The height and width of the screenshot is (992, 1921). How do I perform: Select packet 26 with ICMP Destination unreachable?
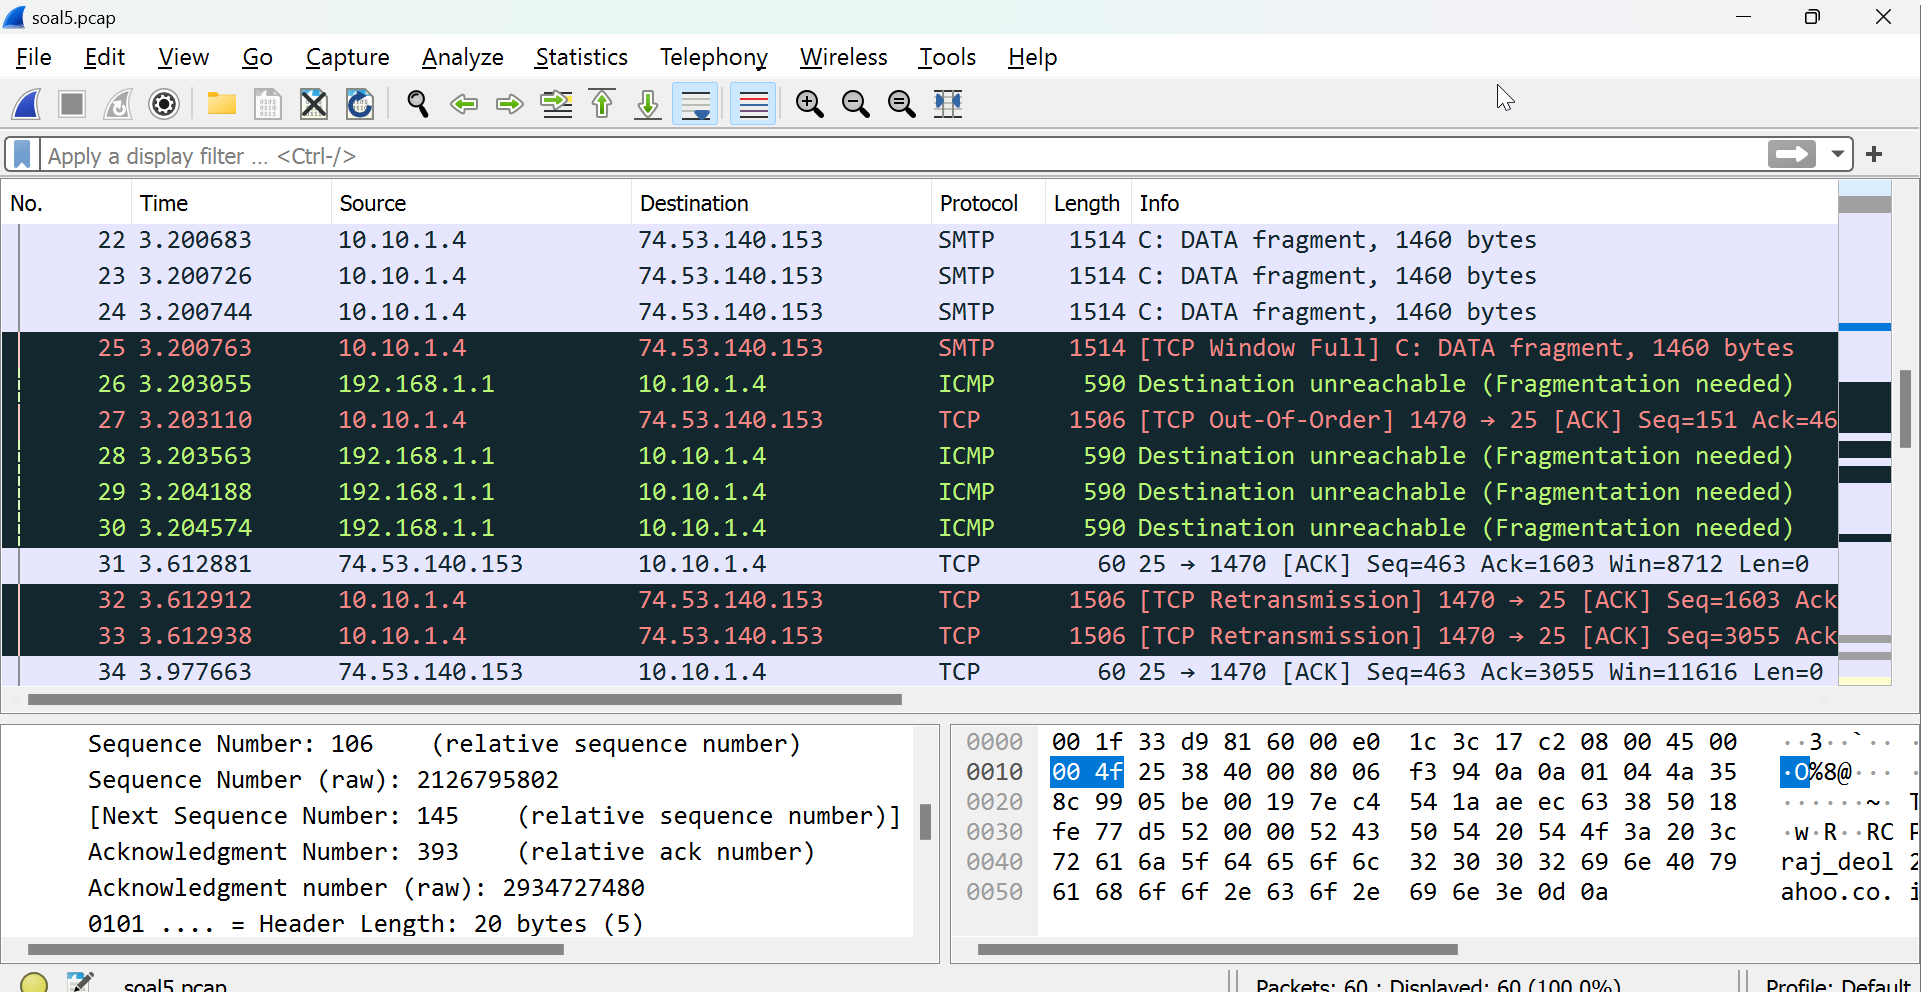tap(700, 383)
